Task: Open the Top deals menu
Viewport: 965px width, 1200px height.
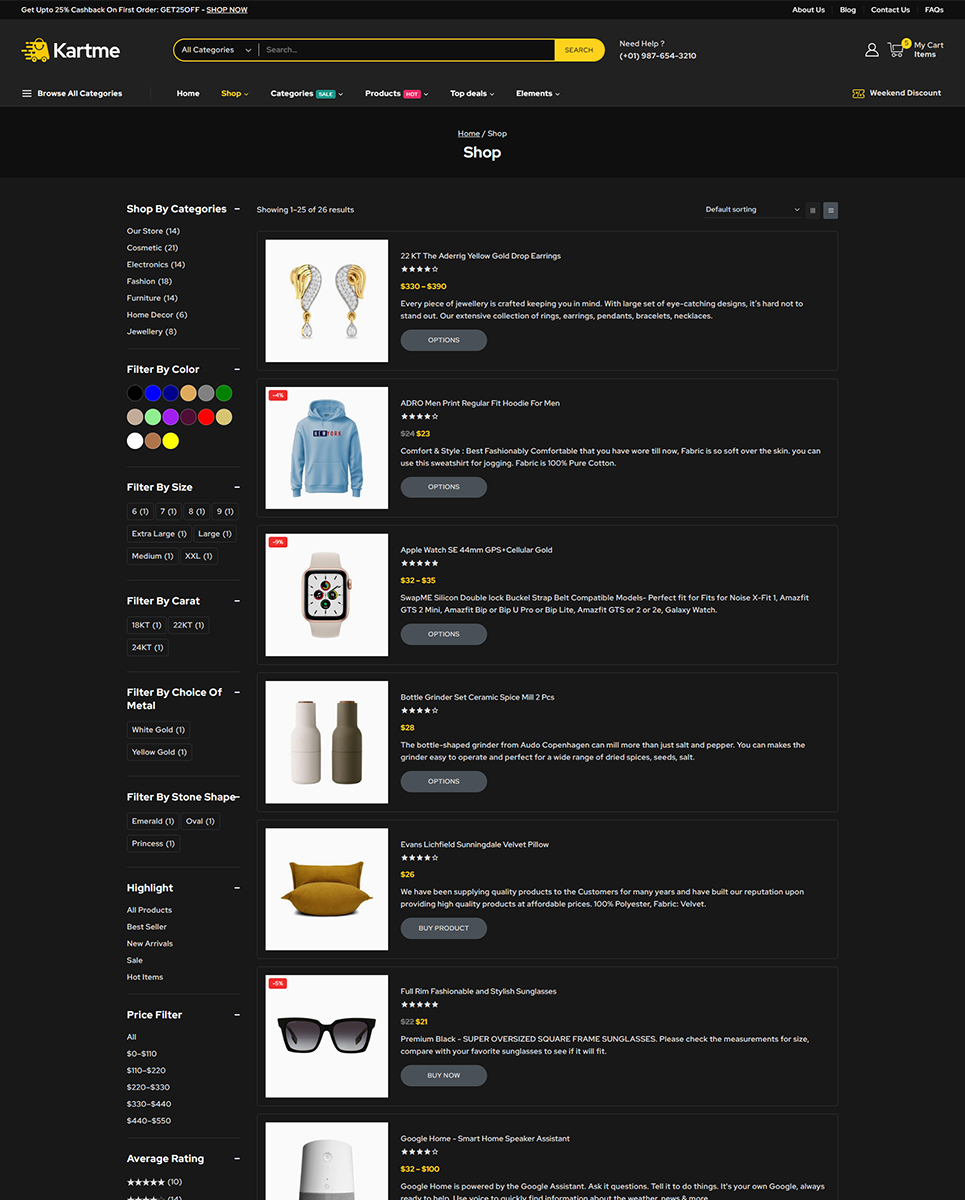Action: [472, 94]
